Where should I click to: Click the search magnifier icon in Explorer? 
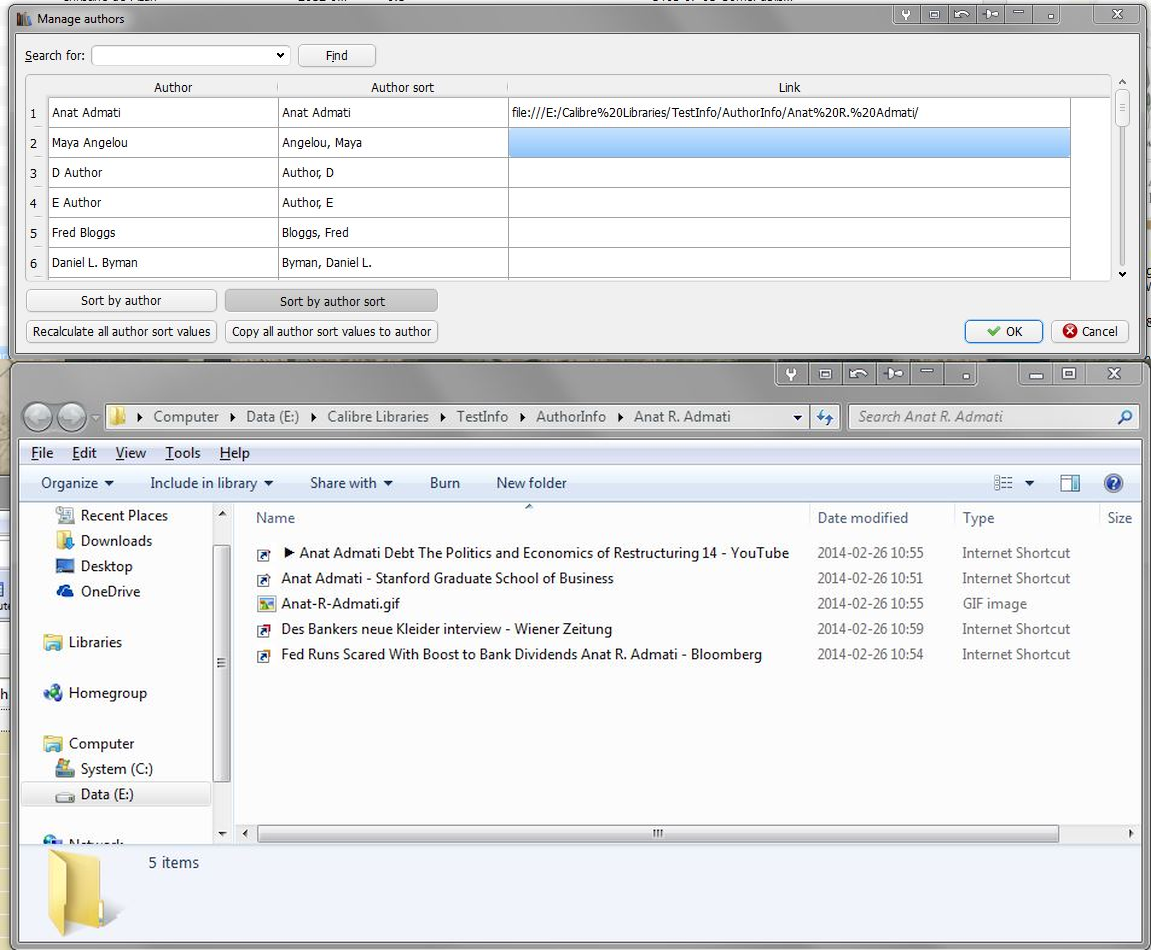(1124, 417)
